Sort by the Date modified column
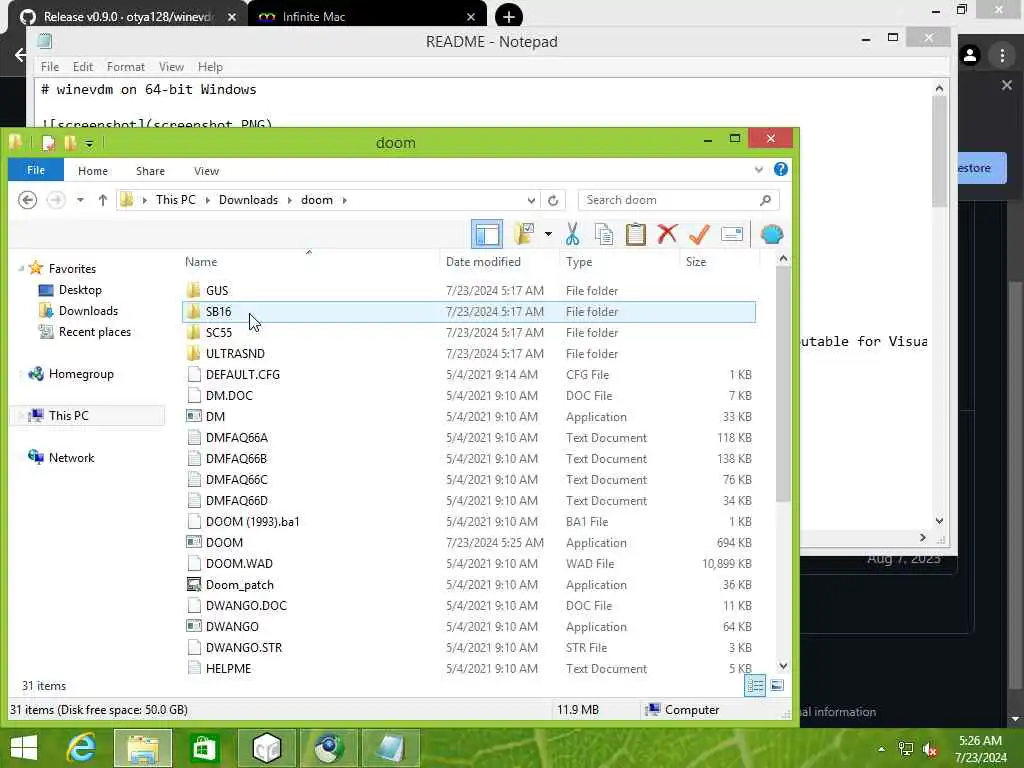 [483, 261]
